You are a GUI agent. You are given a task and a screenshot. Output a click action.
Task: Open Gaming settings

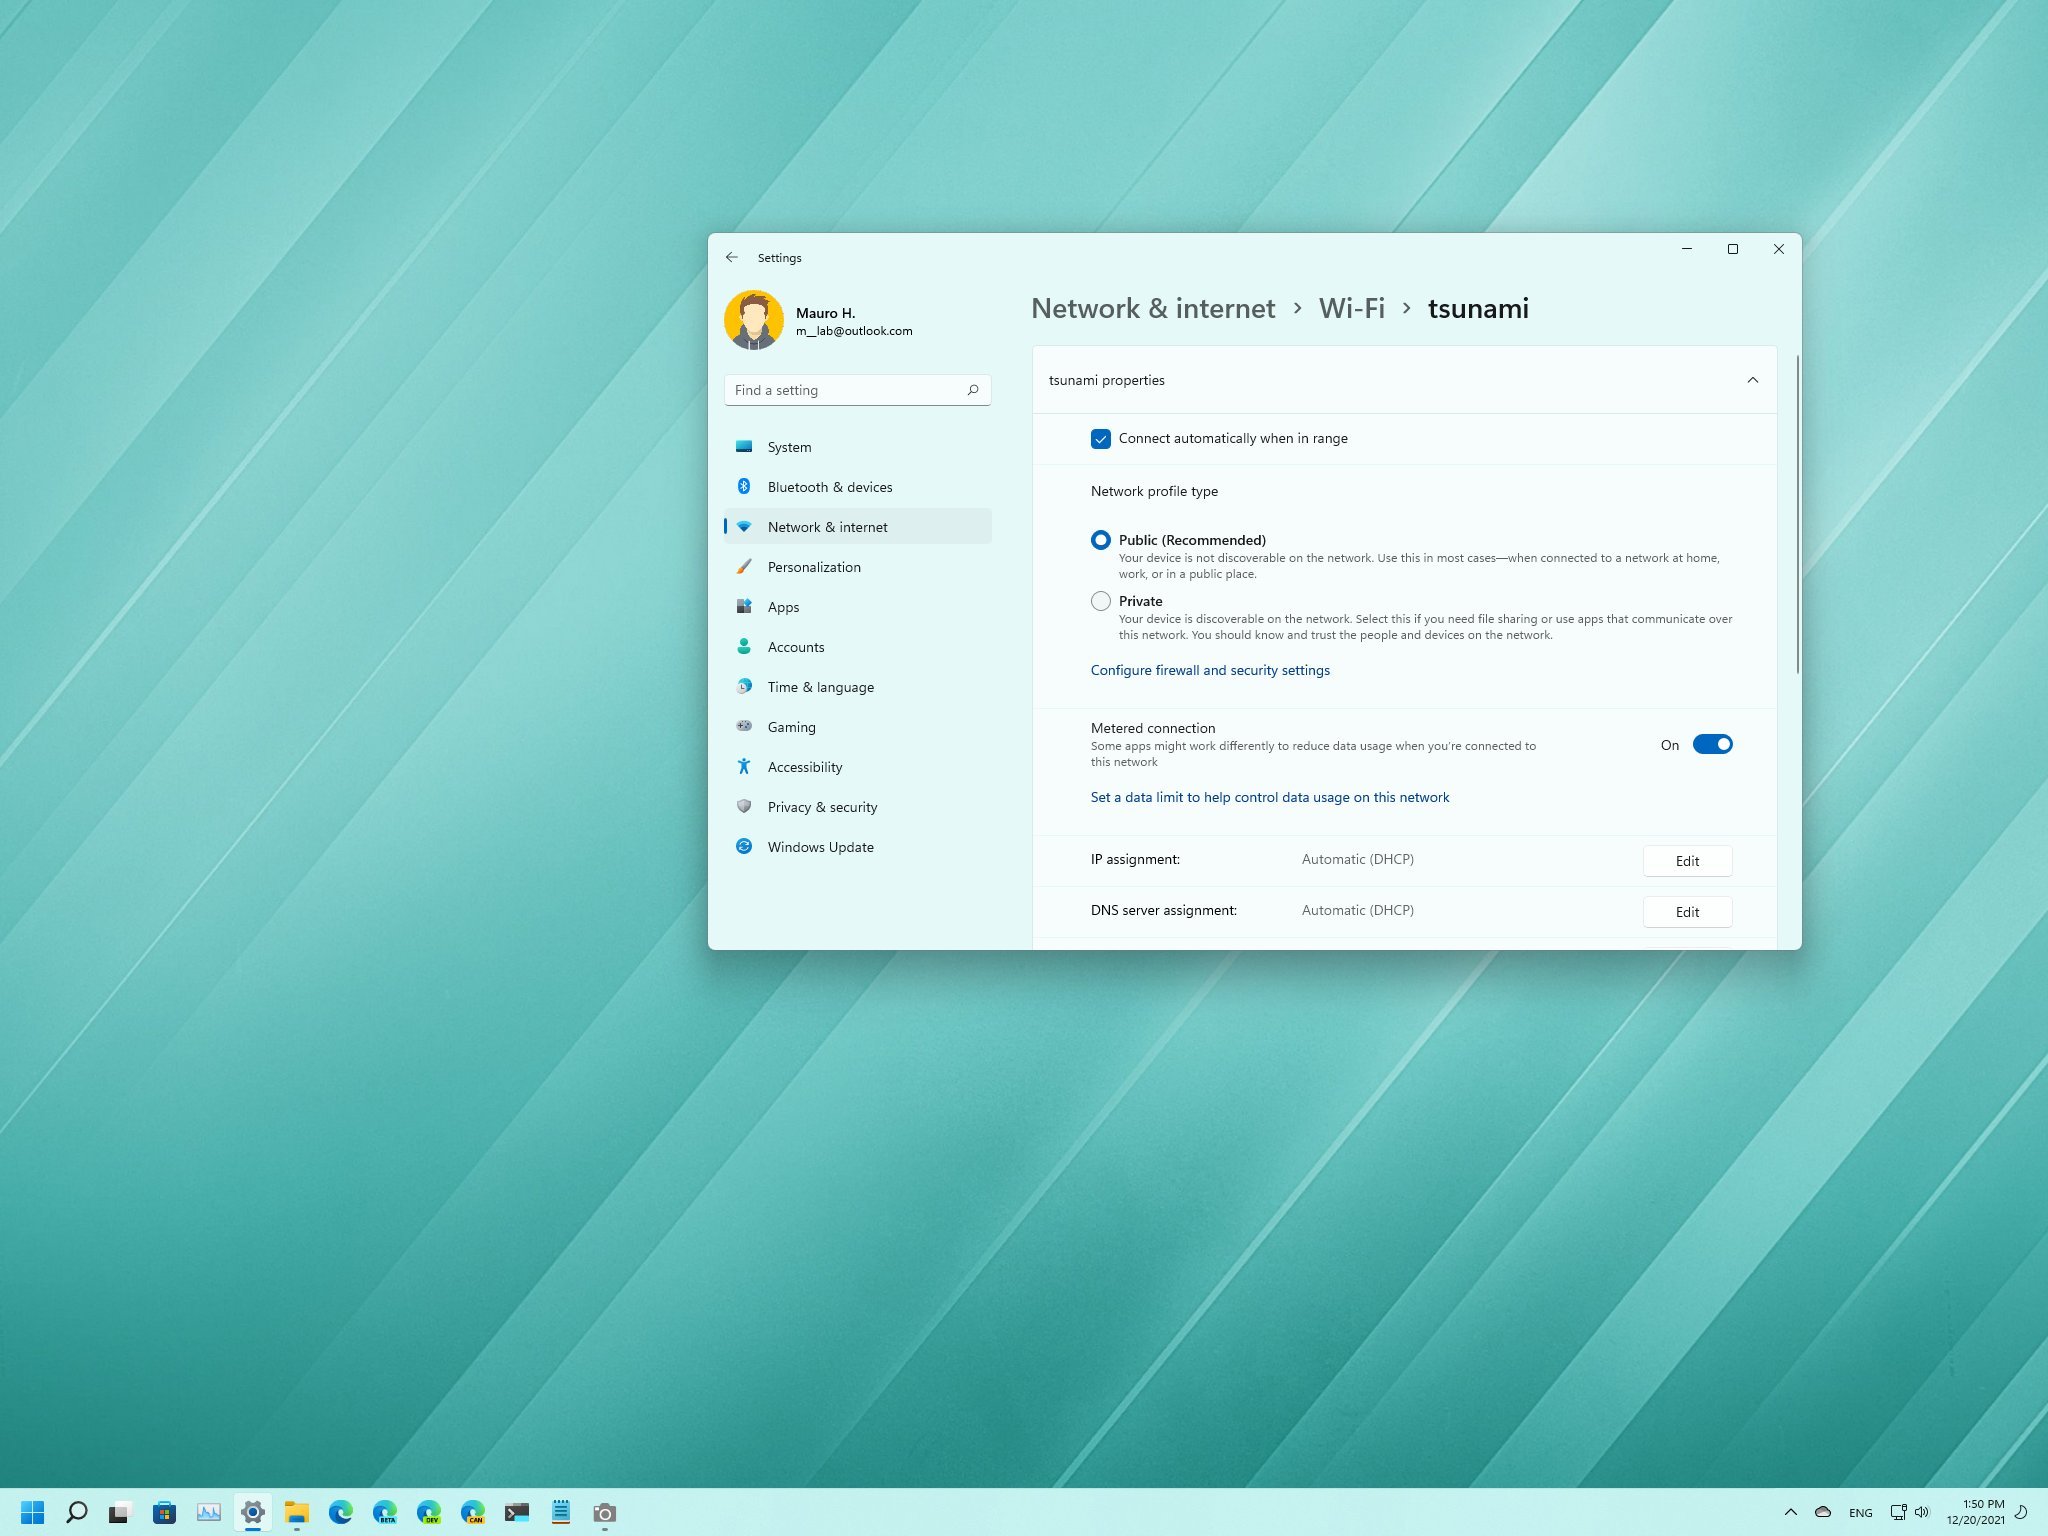(x=790, y=726)
